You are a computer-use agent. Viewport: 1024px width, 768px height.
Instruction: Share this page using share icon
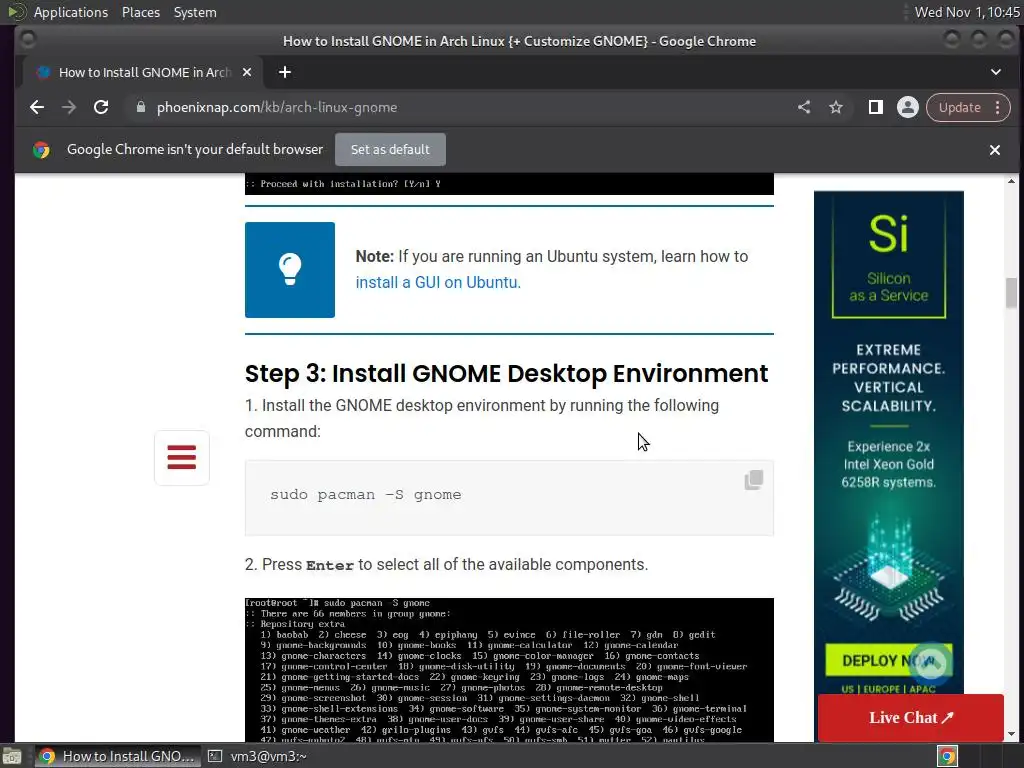tap(804, 107)
